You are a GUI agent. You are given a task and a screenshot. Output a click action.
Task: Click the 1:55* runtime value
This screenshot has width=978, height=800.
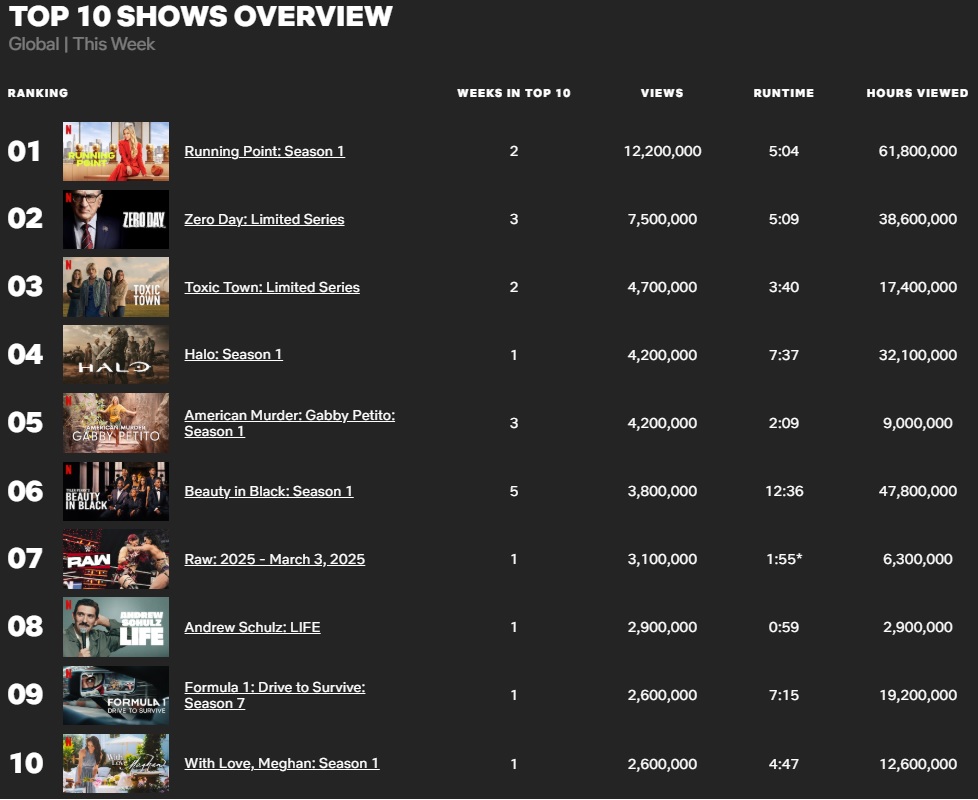click(x=784, y=559)
